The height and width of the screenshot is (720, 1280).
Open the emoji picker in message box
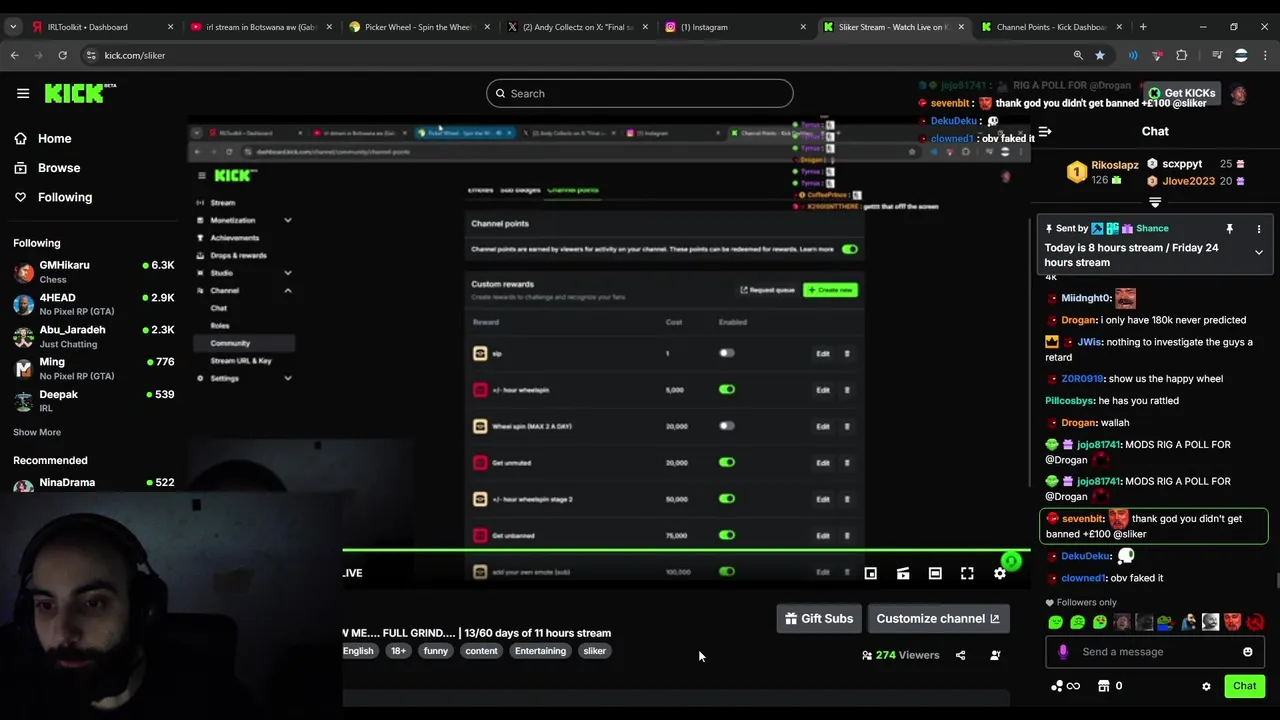(1247, 652)
